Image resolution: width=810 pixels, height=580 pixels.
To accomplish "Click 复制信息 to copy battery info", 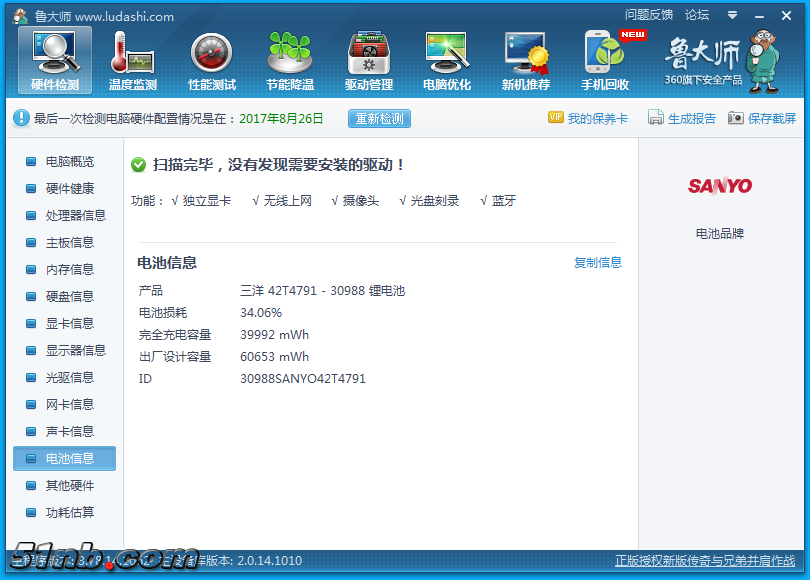I will point(598,262).
